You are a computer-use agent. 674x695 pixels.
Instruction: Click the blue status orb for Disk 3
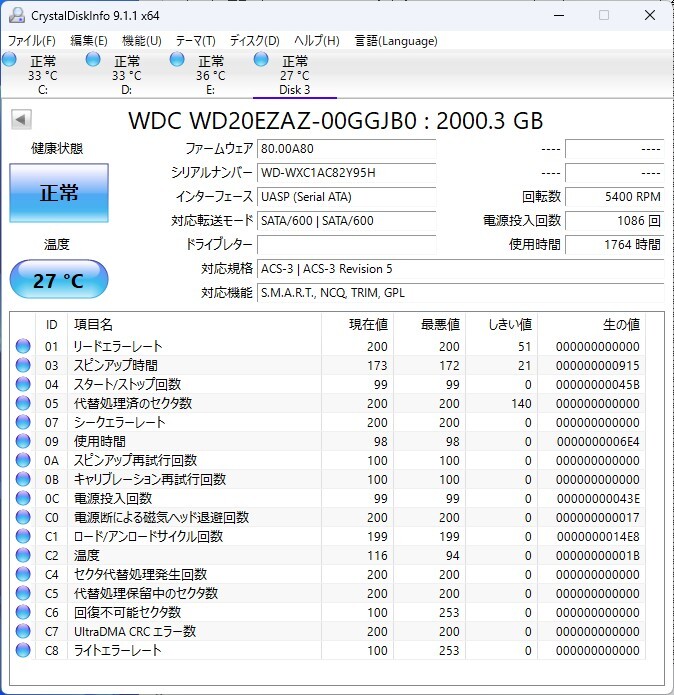pos(261,59)
